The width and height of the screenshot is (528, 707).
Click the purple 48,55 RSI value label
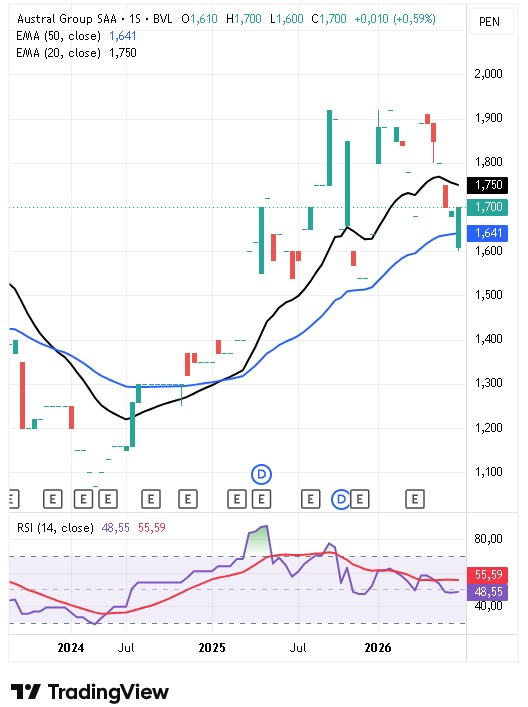pos(488,592)
